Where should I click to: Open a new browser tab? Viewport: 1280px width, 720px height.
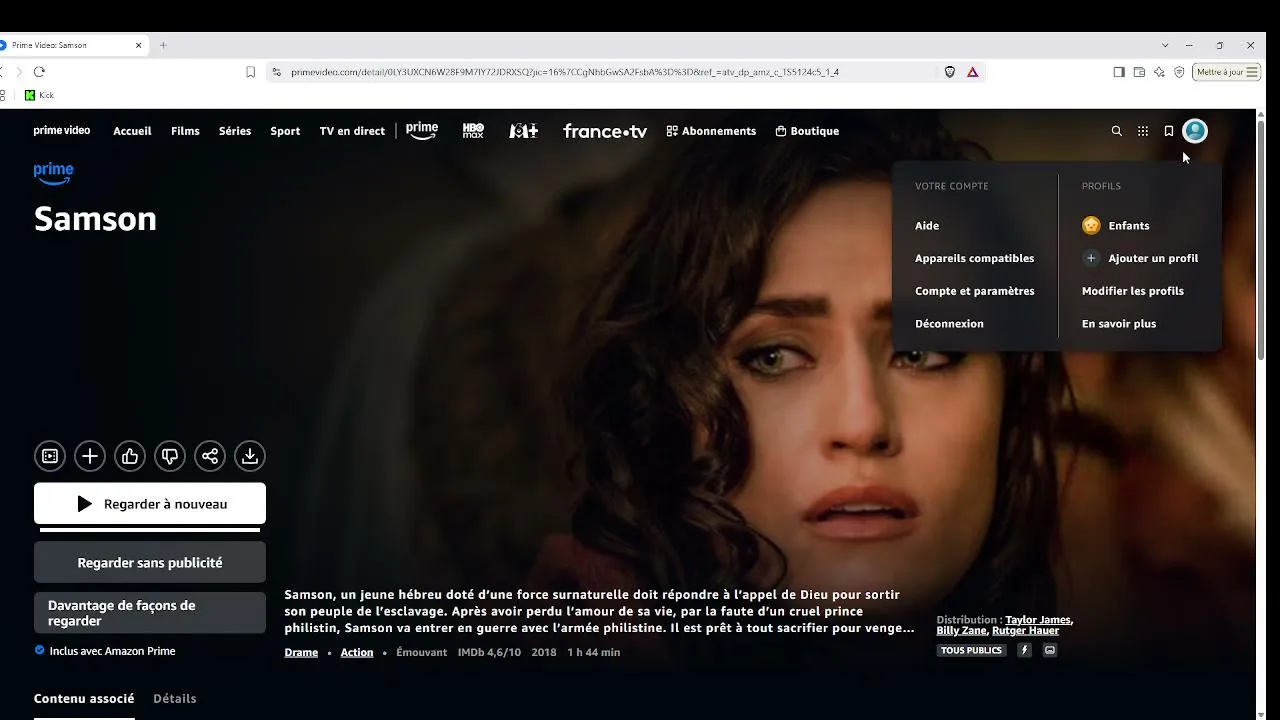(163, 45)
